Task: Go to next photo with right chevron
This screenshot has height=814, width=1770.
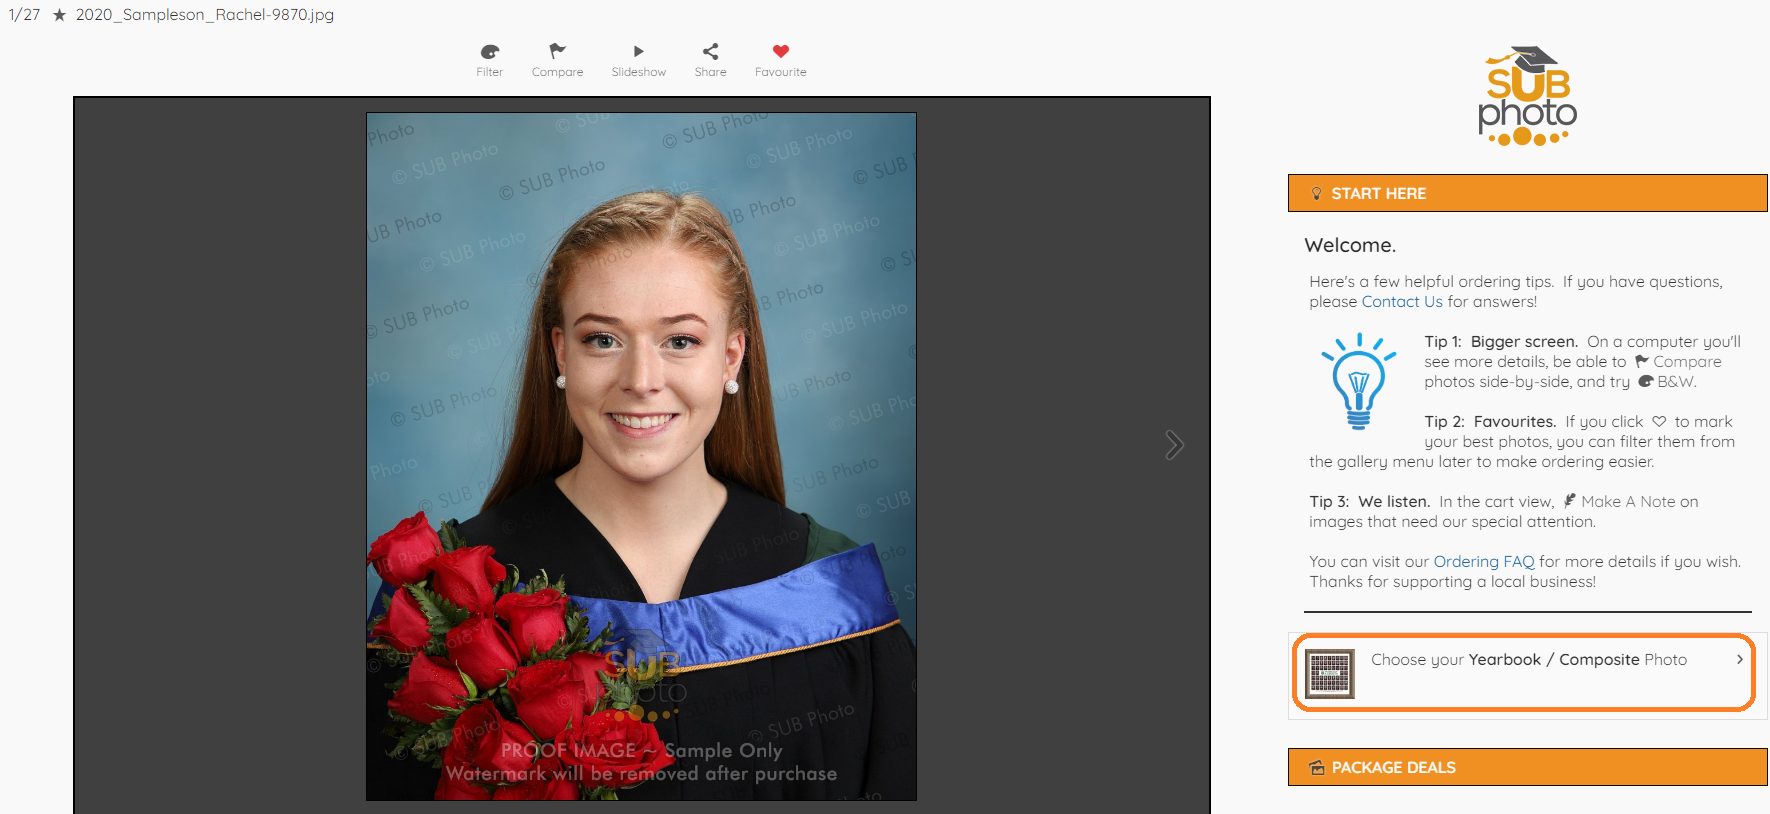Action: click(x=1174, y=445)
